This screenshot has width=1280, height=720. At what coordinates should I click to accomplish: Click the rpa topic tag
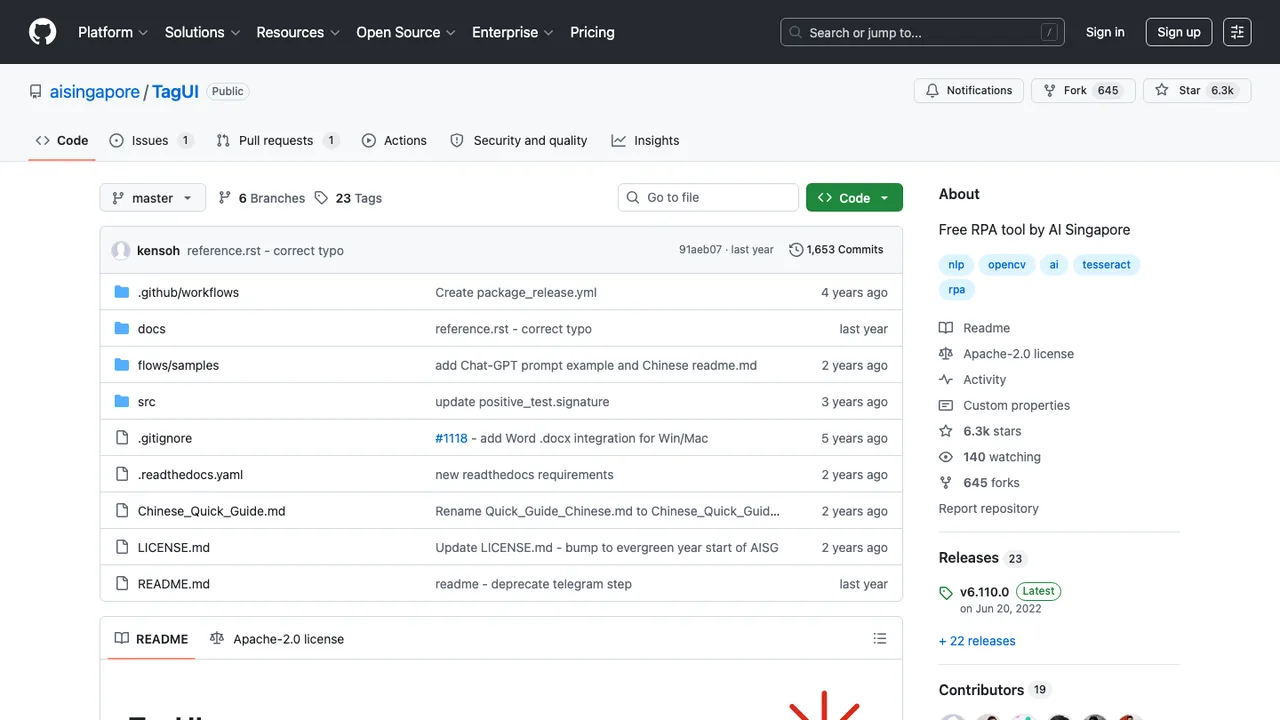point(957,290)
